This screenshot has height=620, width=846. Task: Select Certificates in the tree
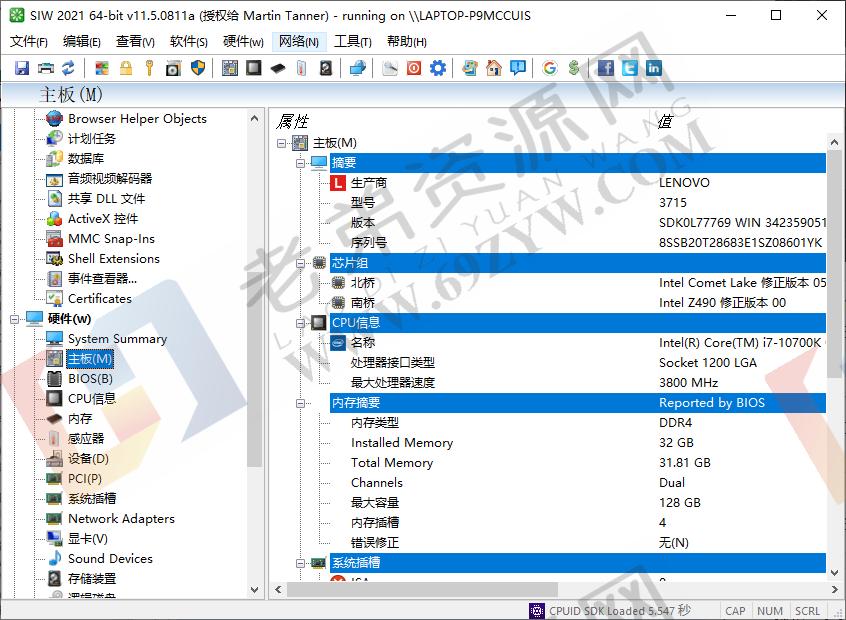click(100, 298)
